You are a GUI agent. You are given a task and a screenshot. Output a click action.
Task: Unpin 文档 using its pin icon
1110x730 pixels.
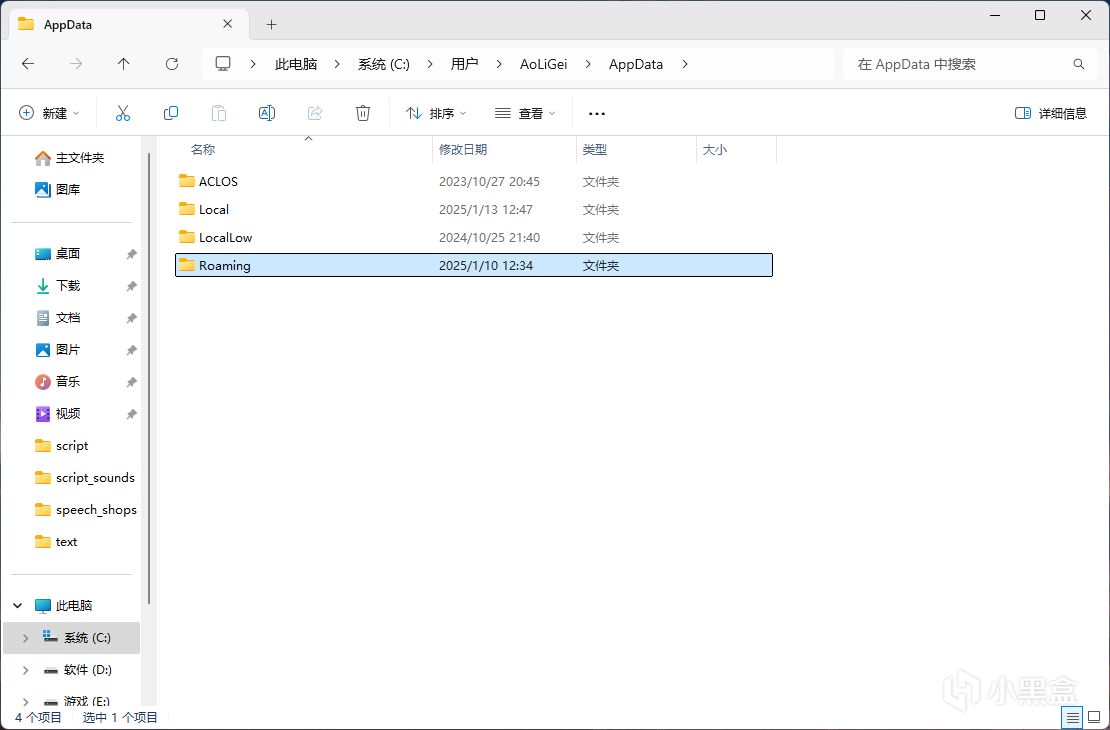pyautogui.click(x=131, y=318)
